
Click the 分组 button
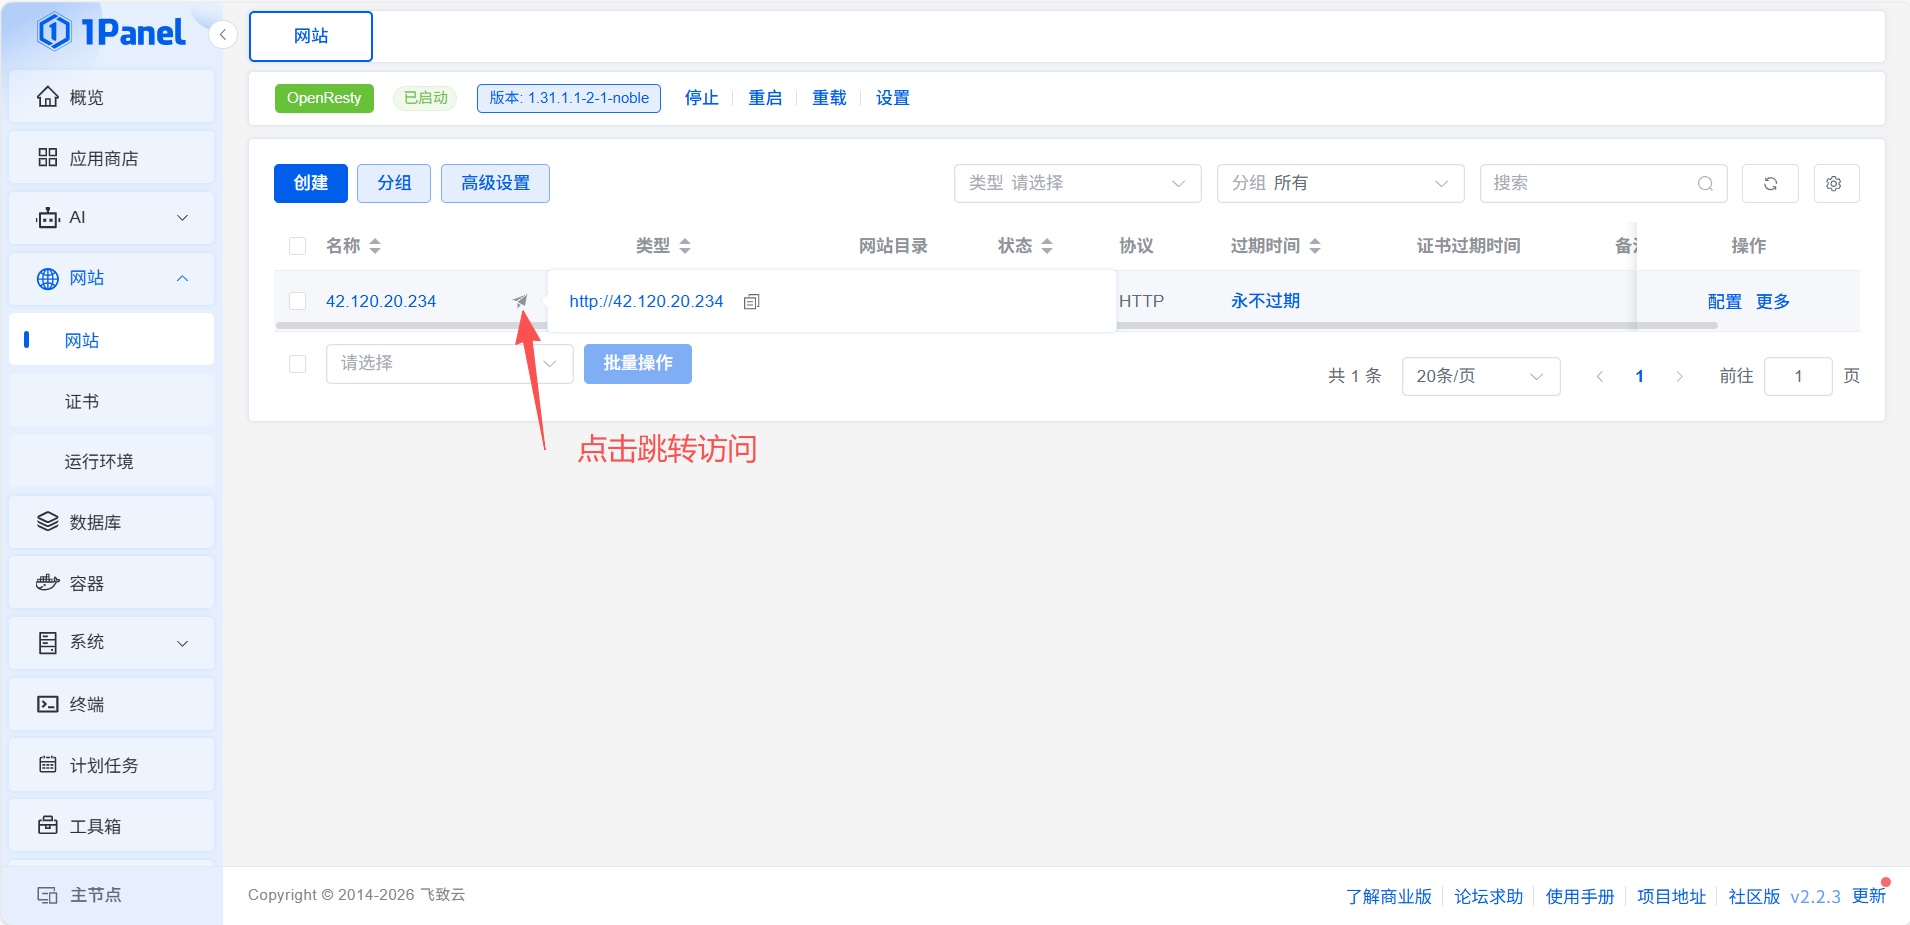click(394, 183)
